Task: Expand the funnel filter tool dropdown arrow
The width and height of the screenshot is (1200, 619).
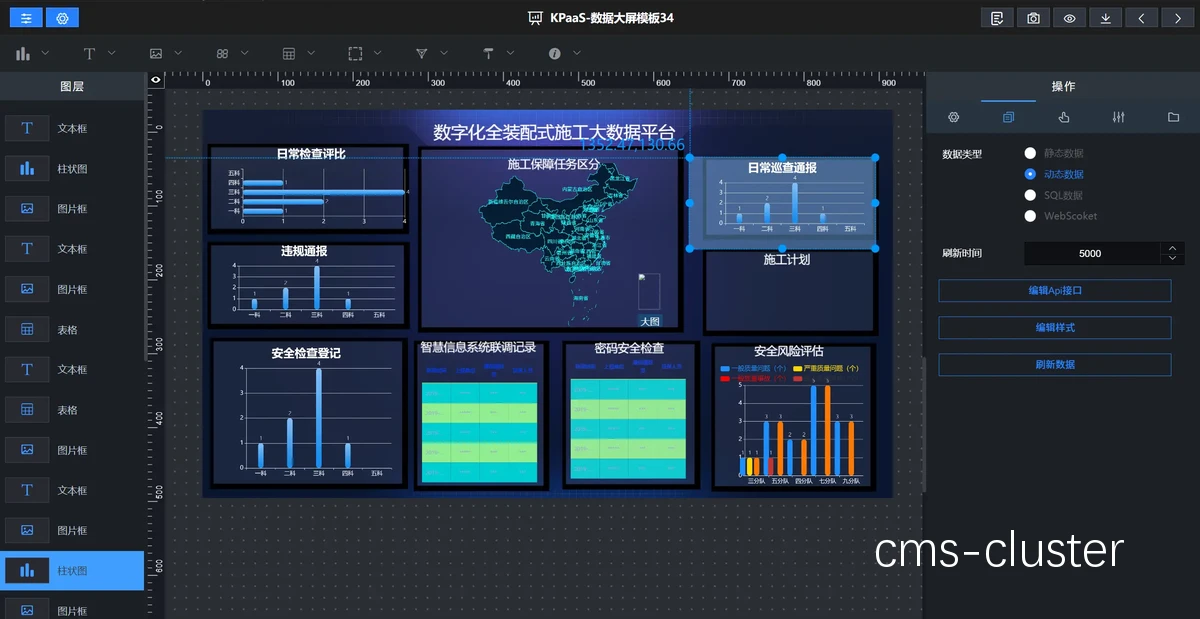Action: pyautogui.click(x=444, y=53)
